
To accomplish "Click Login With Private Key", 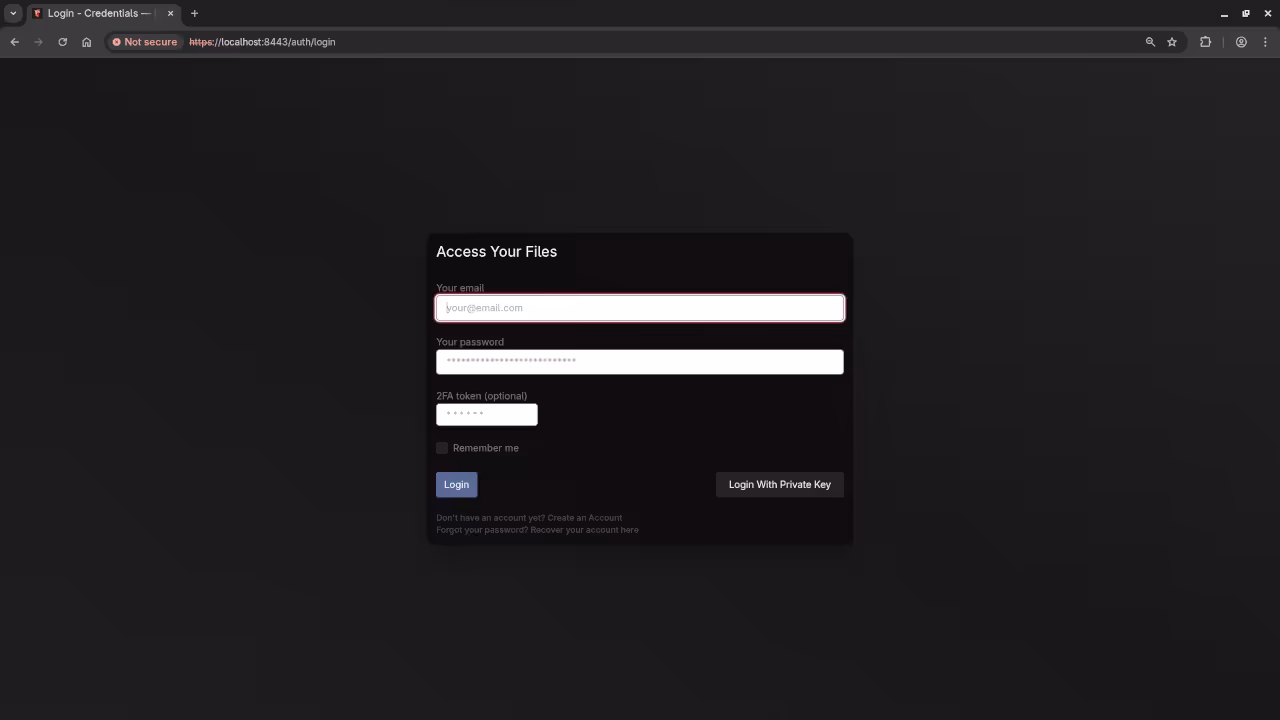I will [779, 484].
